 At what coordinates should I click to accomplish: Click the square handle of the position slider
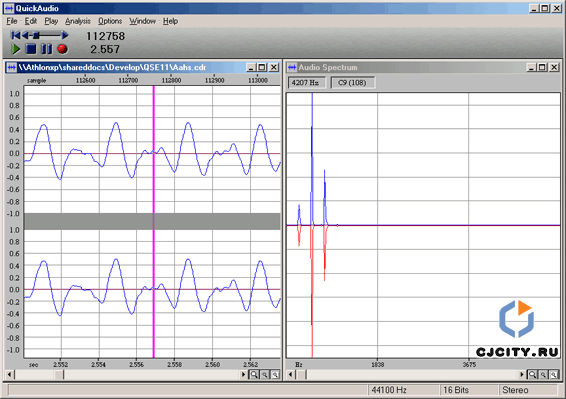(x=36, y=35)
